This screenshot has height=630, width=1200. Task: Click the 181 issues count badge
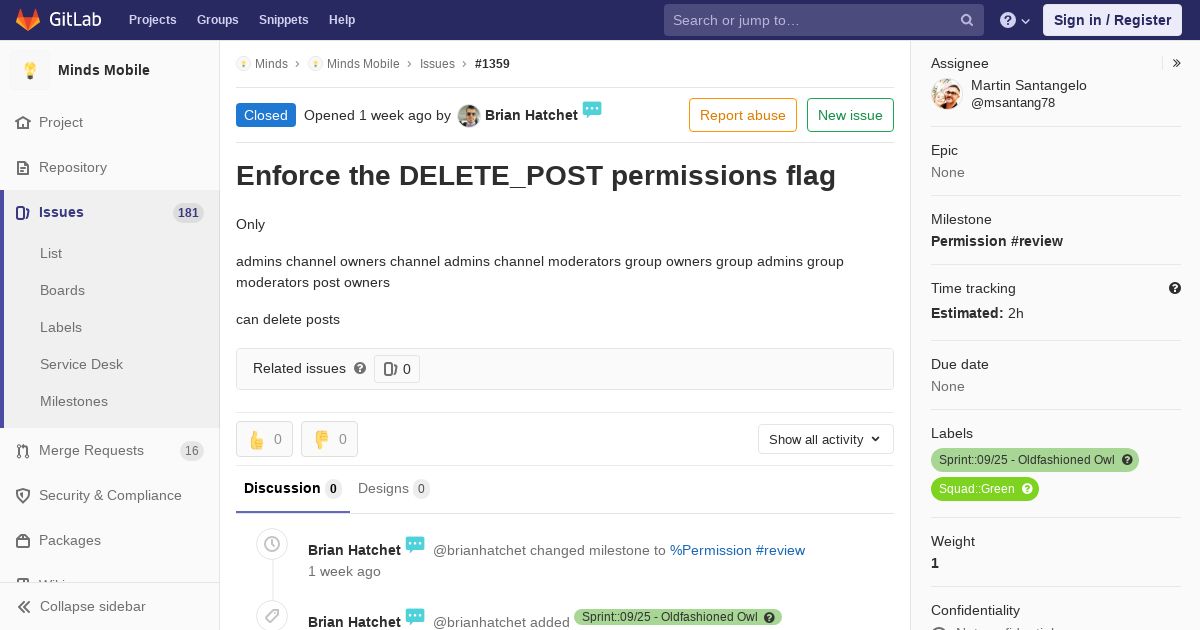188,213
